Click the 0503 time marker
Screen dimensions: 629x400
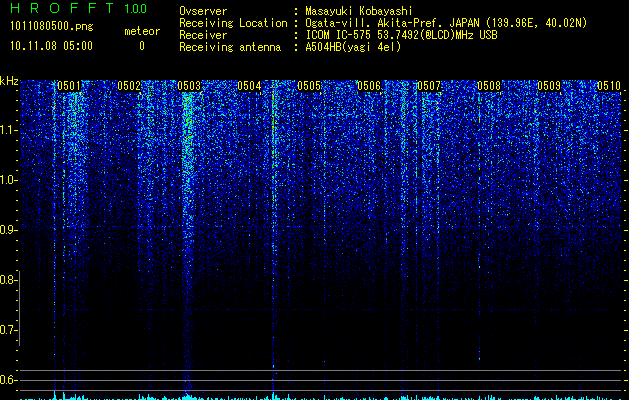click(189, 86)
